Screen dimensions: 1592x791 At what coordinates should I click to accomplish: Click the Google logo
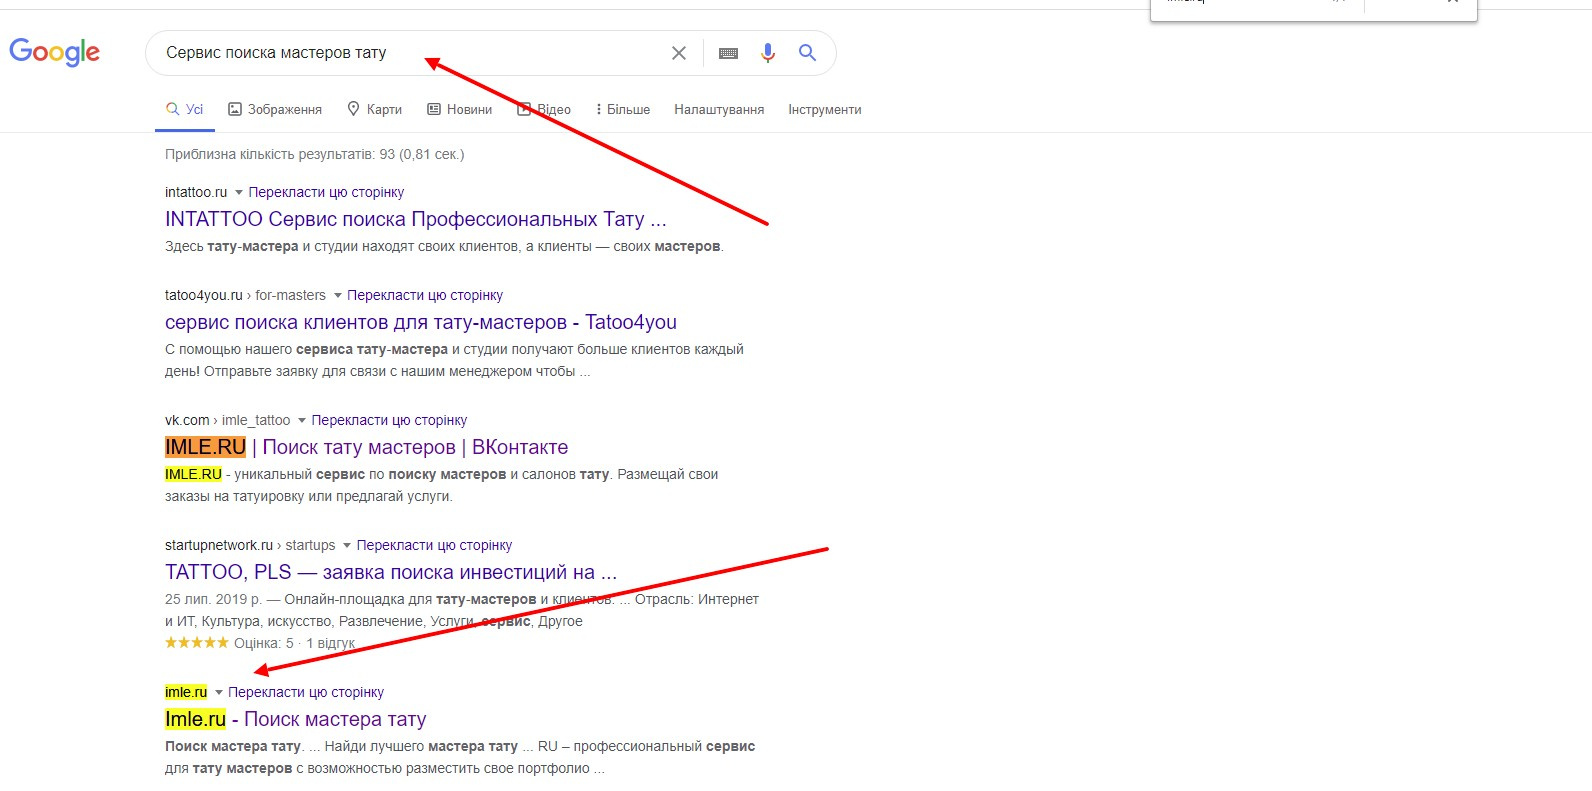tap(55, 52)
